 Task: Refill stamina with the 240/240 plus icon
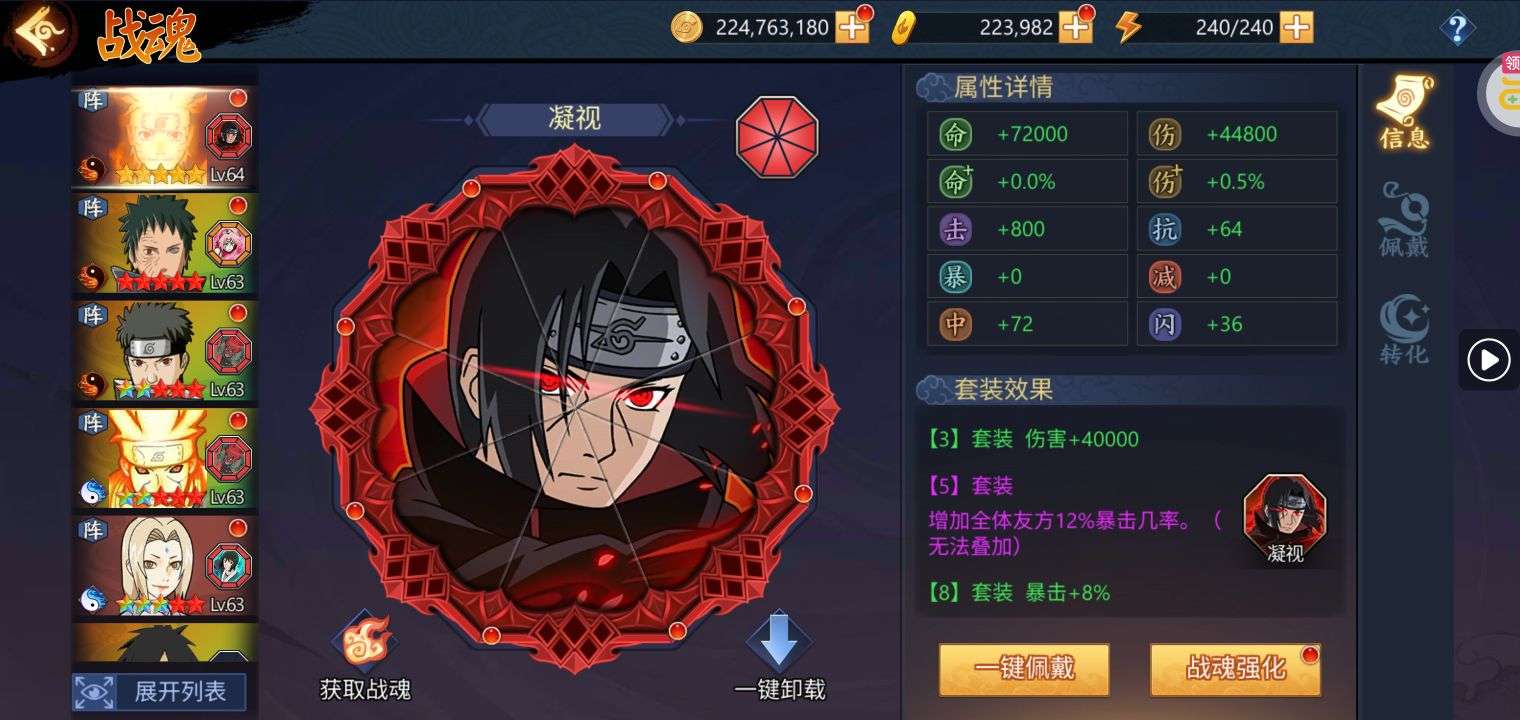pyautogui.click(x=1296, y=27)
